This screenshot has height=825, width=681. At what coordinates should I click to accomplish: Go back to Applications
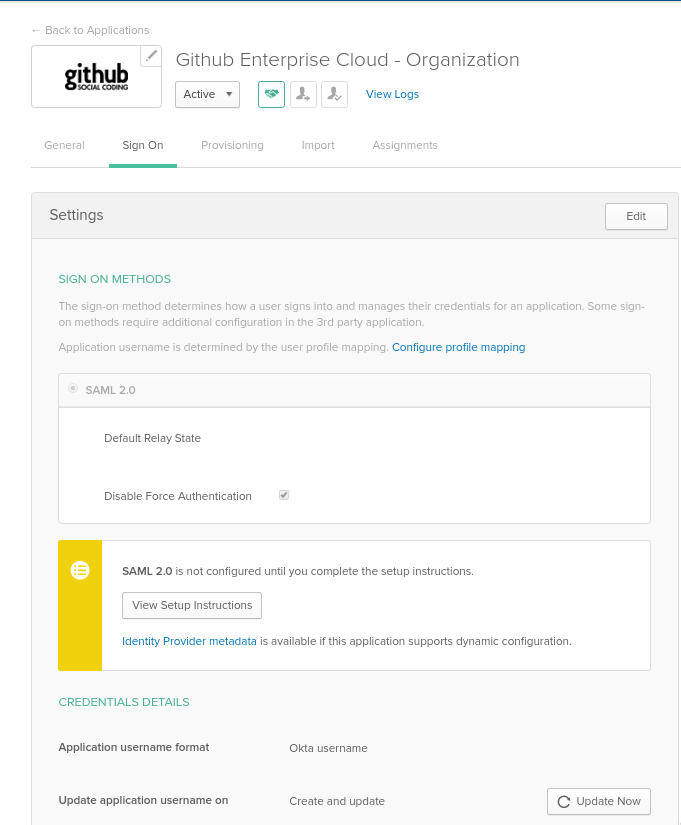pyautogui.click(x=90, y=30)
